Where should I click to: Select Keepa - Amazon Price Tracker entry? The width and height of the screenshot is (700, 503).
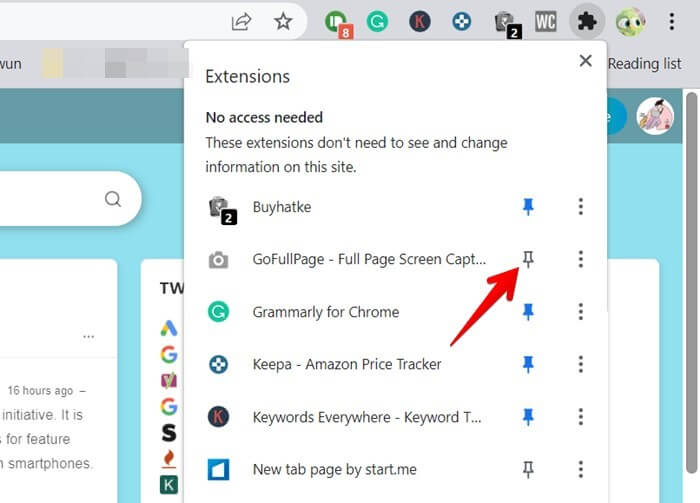pyautogui.click(x=346, y=364)
